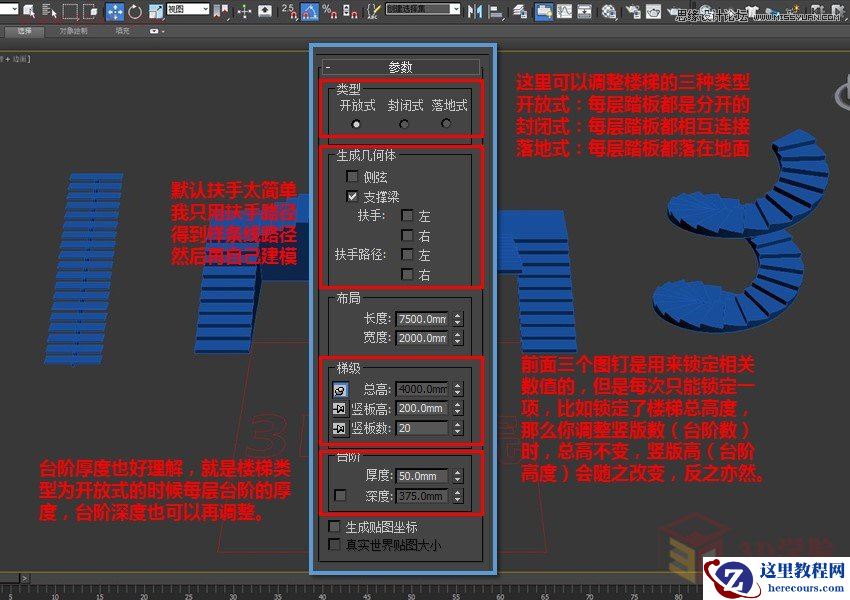Collapse the 参数 rollout
850x600 pixels.
327,68
